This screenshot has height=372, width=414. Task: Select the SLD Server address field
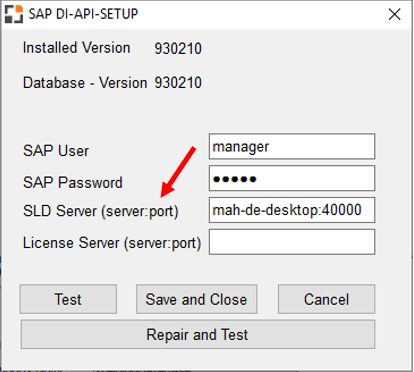pyautogui.click(x=292, y=210)
